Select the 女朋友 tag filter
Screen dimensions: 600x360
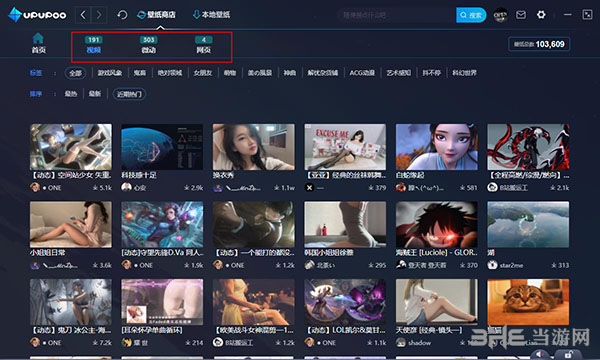(202, 73)
